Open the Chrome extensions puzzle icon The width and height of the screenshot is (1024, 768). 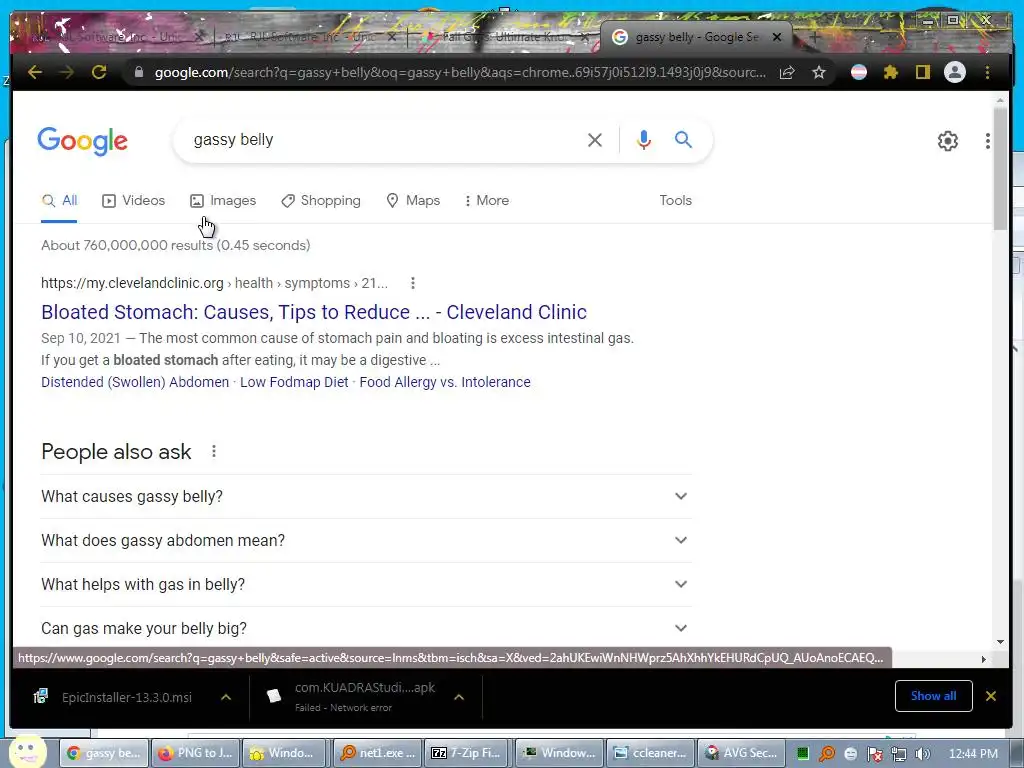(x=891, y=72)
